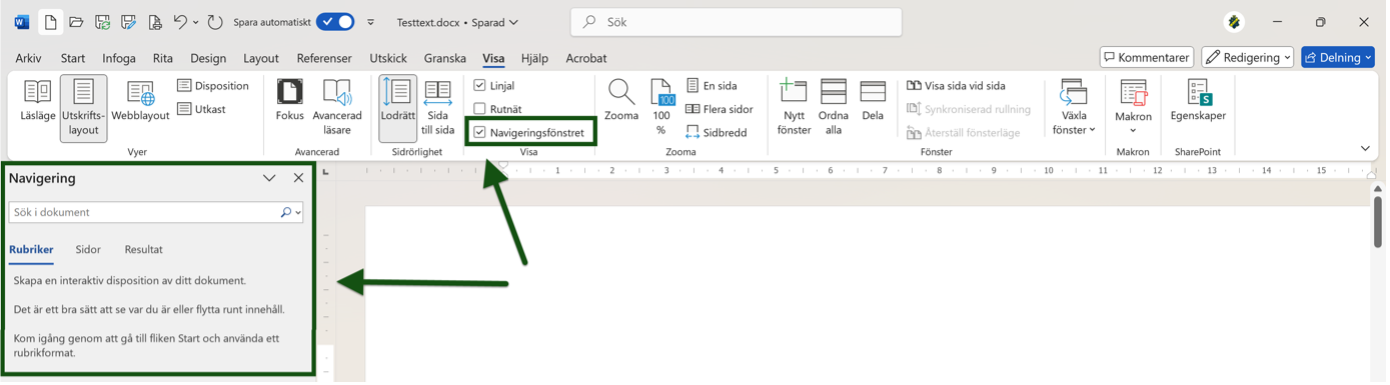This screenshot has height=385, width=1390.
Task: Select the Rubriker tab in Navigering
Action: (x=31, y=250)
